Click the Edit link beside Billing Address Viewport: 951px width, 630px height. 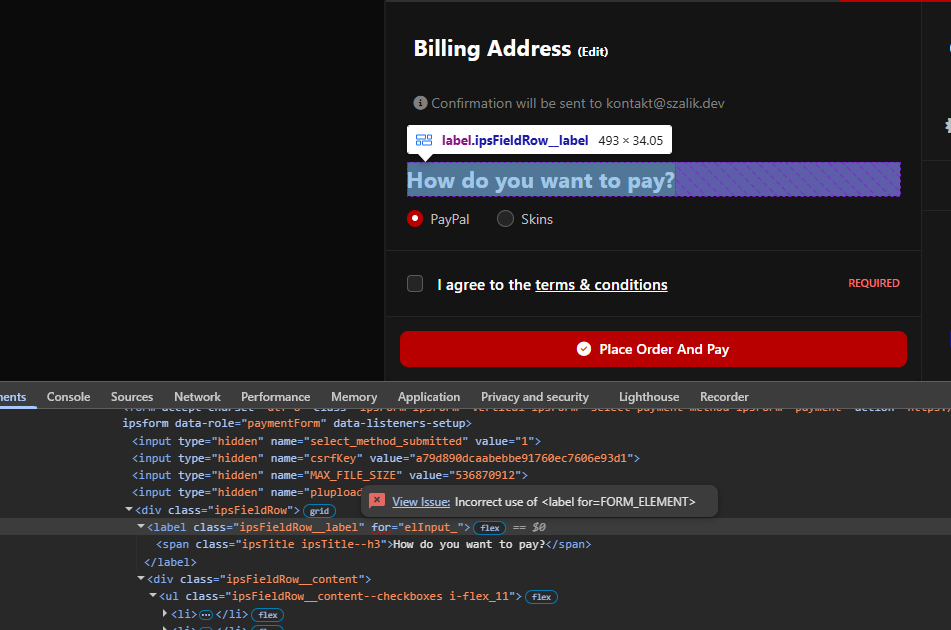(592, 51)
